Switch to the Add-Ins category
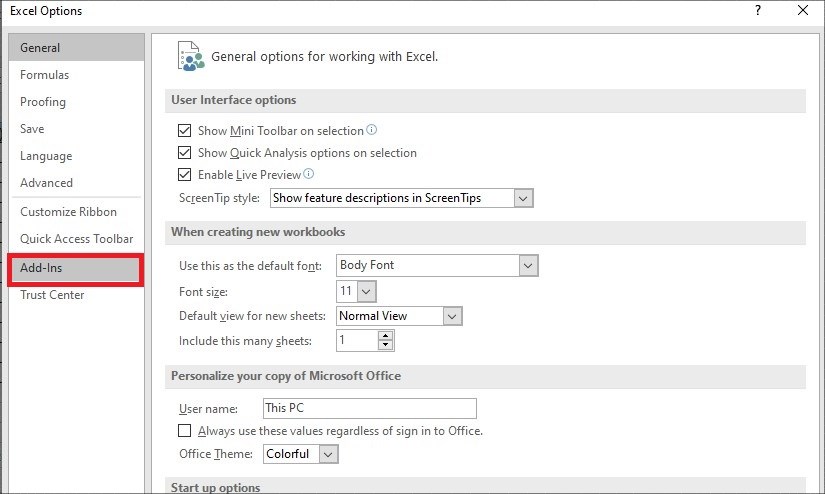 tap(75, 269)
